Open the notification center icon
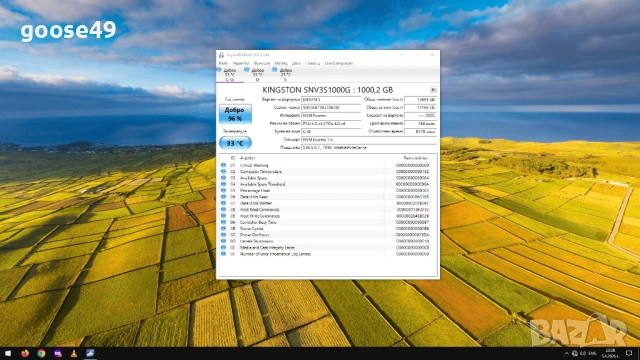The height and width of the screenshot is (360, 640). tap(629, 353)
